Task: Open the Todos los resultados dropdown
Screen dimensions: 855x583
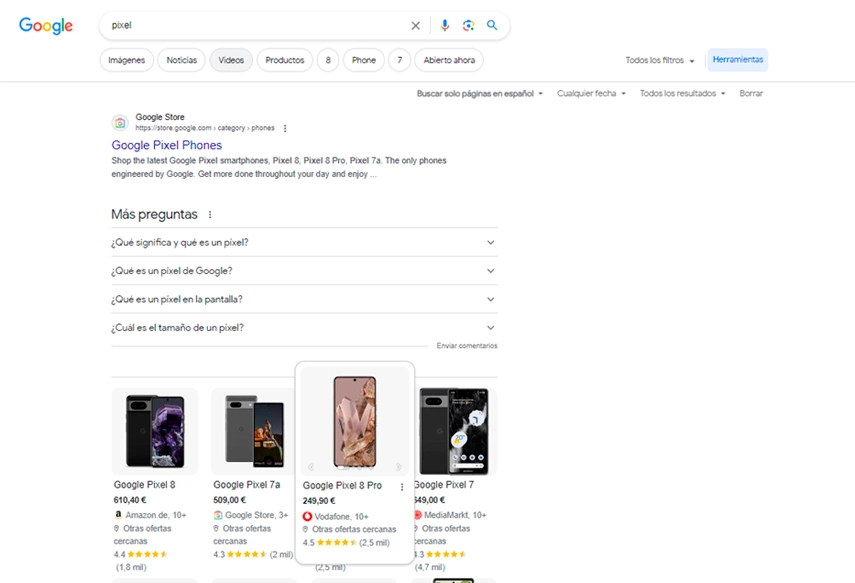Action: pyautogui.click(x=683, y=93)
